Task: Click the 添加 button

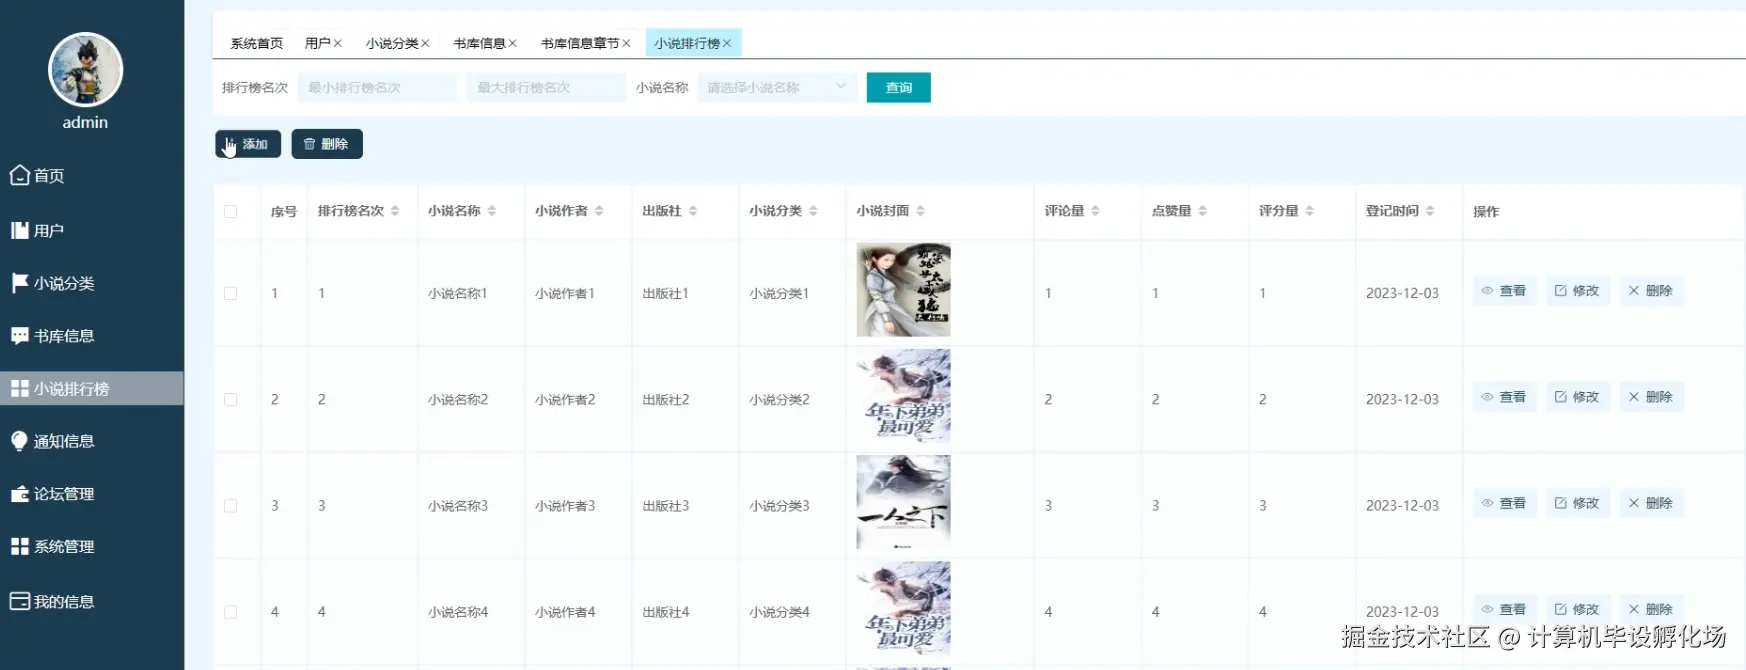Action: coord(248,144)
